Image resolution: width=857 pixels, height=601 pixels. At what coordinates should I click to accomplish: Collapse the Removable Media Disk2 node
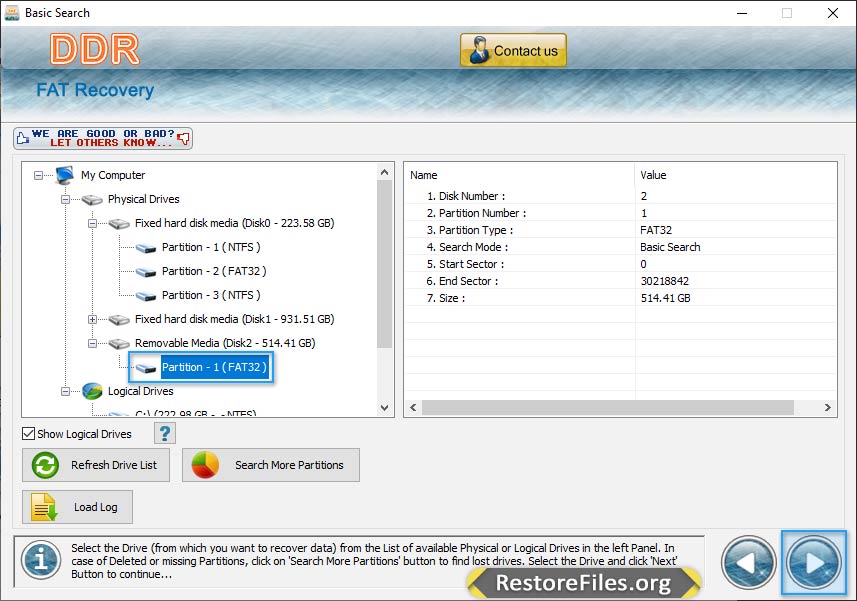click(92, 344)
